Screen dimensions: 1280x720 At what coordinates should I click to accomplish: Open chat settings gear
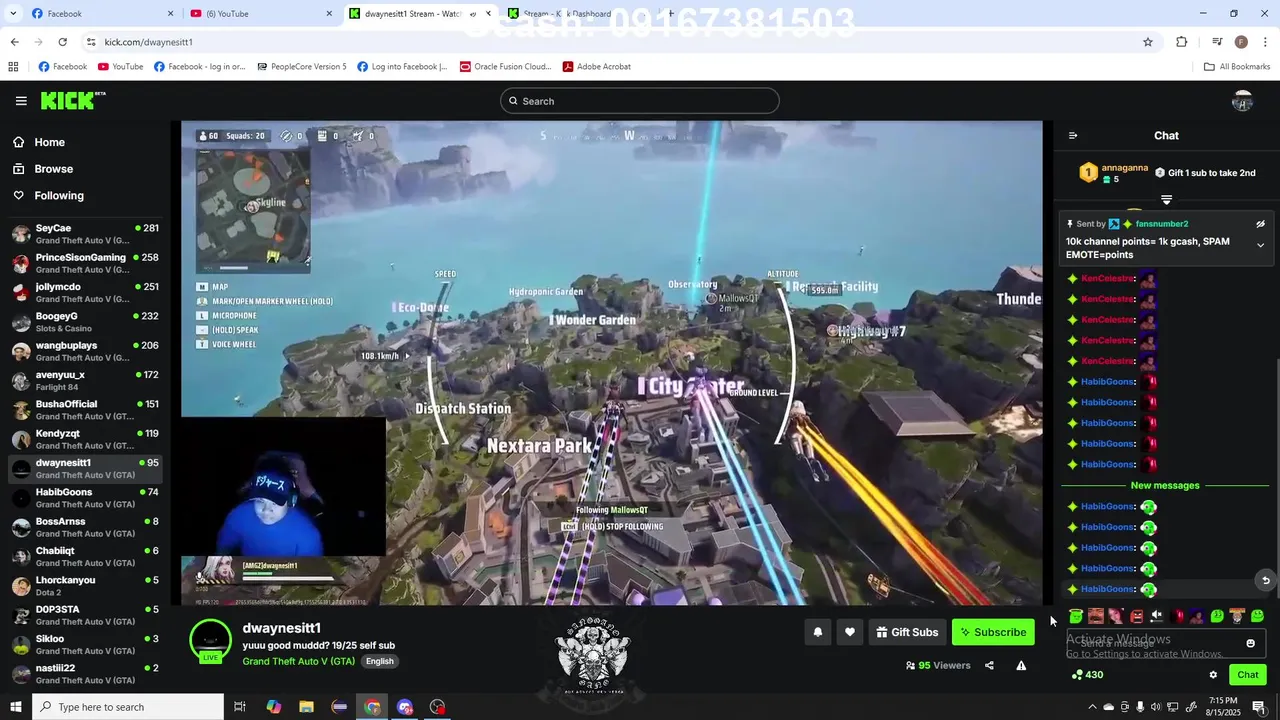click(1213, 675)
